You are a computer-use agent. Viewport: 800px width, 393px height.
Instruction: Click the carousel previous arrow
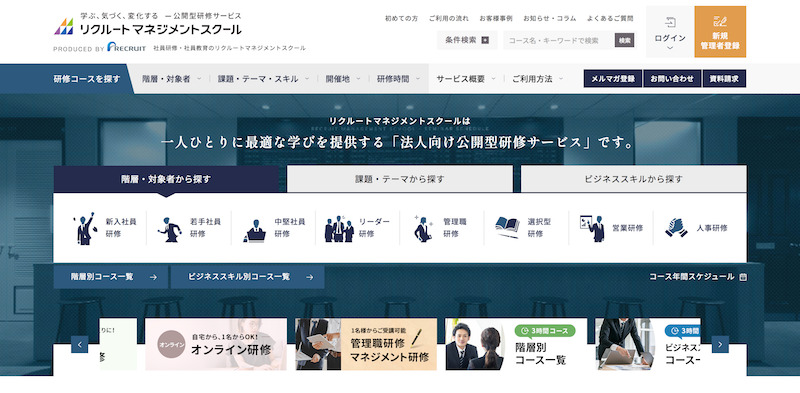click(x=80, y=345)
